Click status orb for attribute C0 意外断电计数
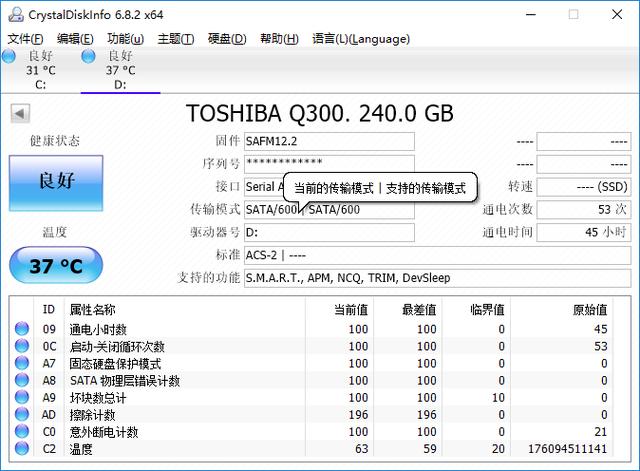 click(22, 431)
